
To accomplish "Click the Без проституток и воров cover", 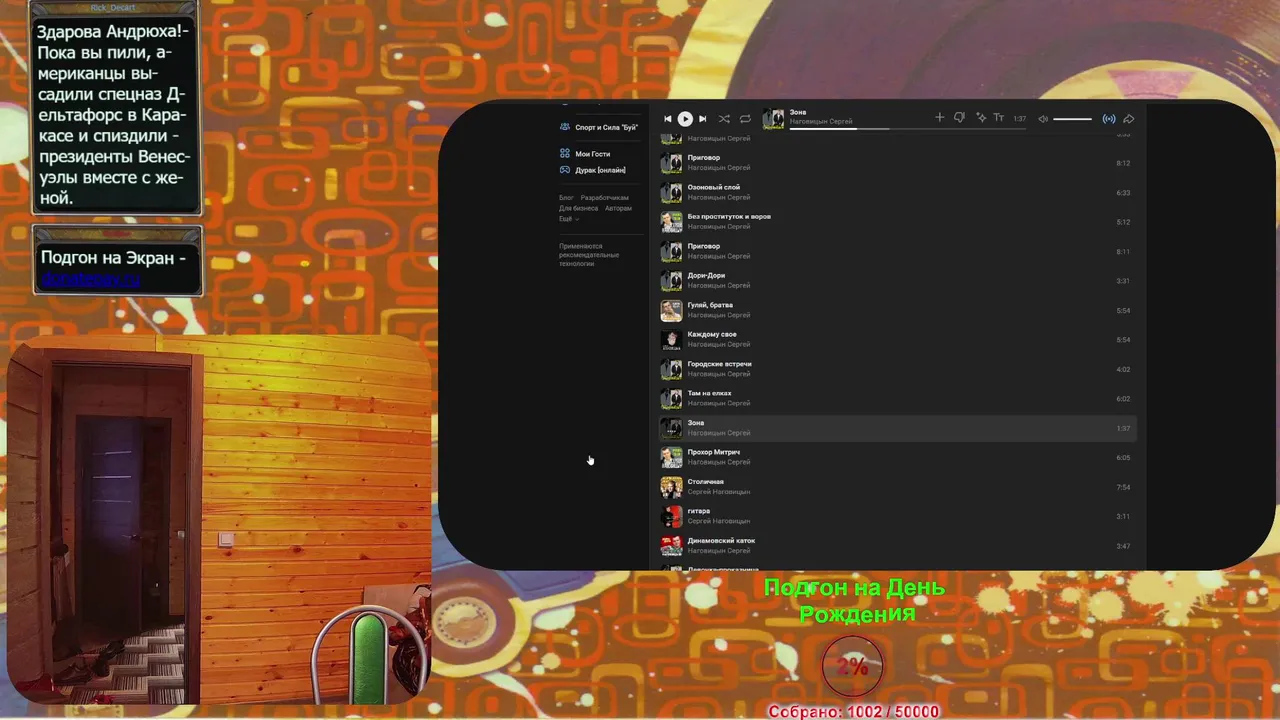I will click(671, 222).
